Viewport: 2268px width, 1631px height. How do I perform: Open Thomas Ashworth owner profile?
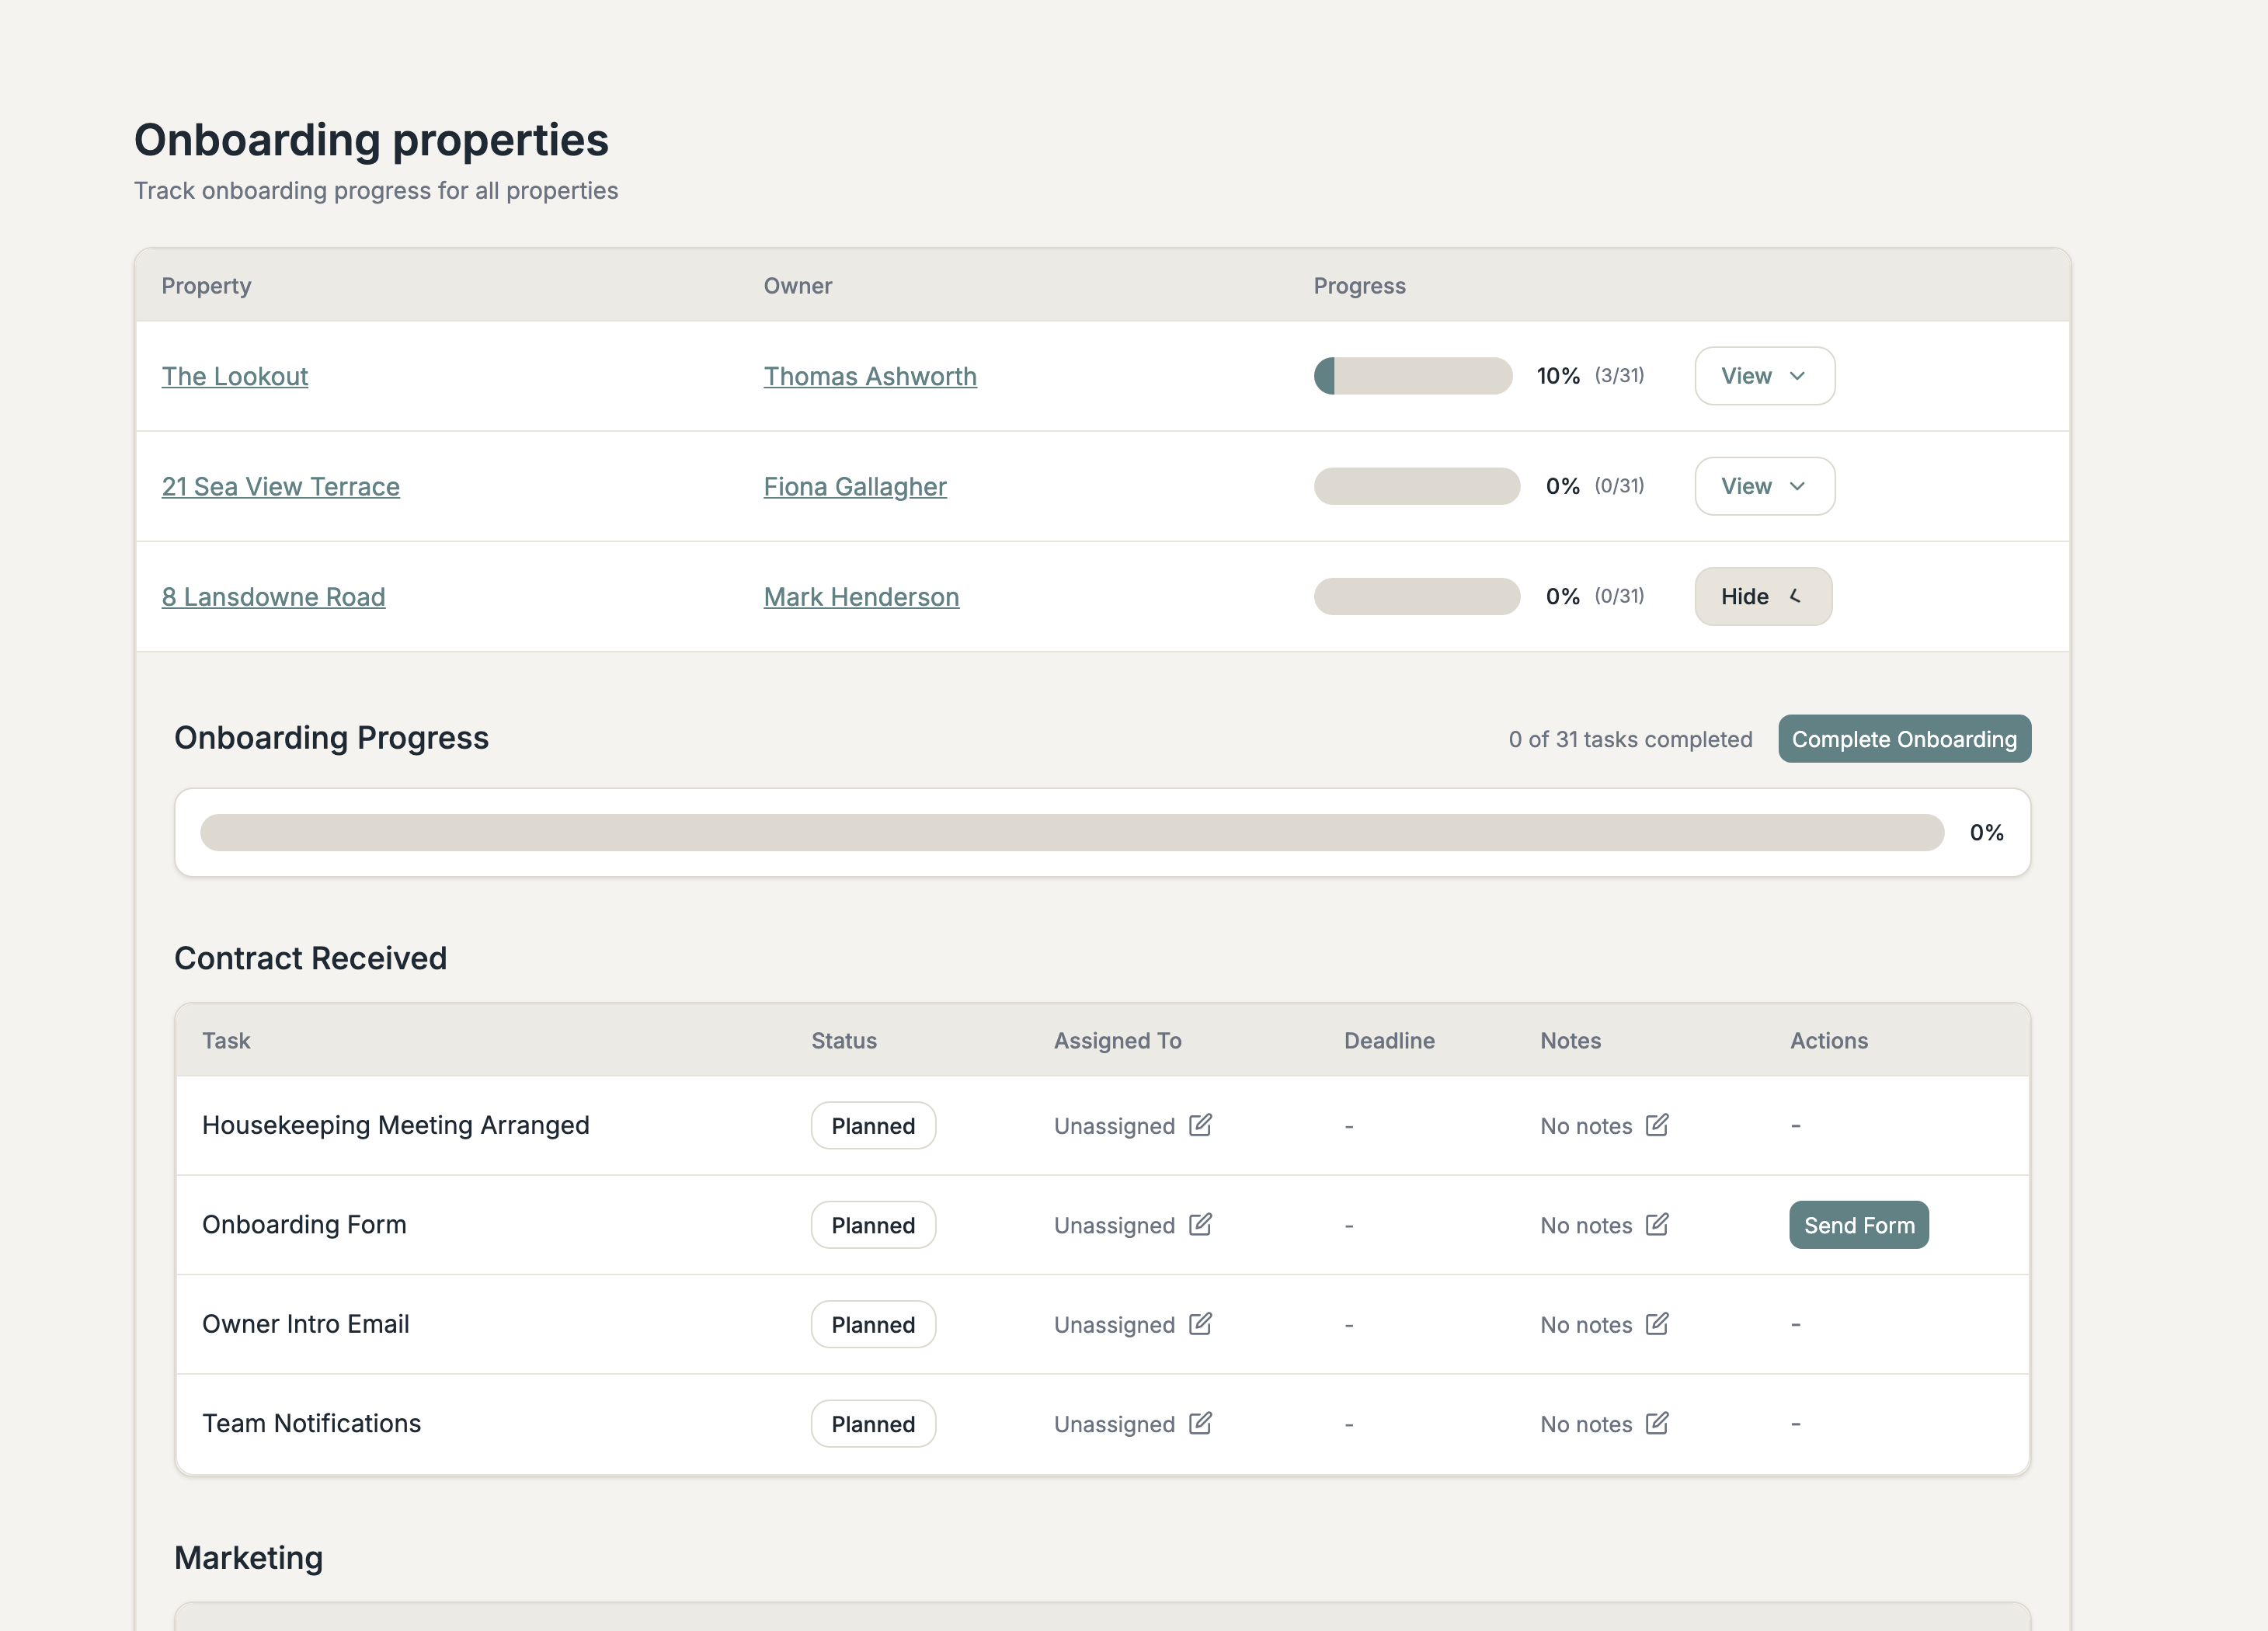870,376
